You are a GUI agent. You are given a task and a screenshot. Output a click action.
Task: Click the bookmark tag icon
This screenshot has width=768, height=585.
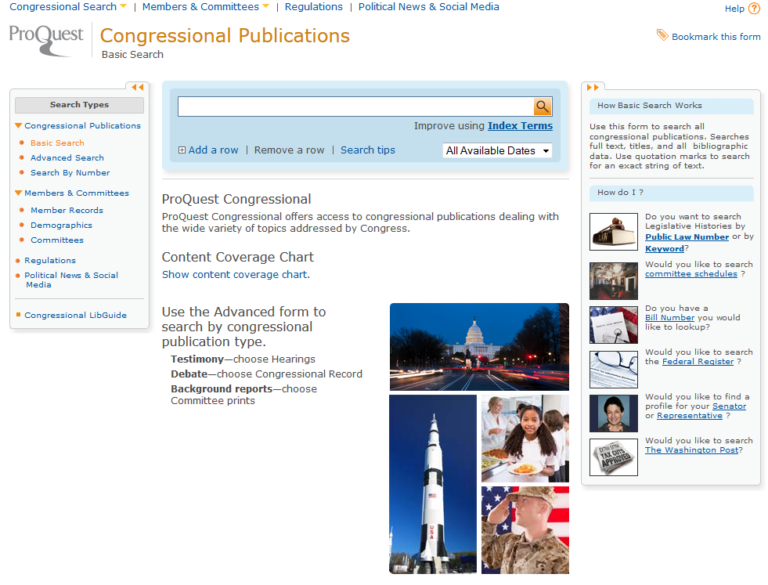(662, 35)
